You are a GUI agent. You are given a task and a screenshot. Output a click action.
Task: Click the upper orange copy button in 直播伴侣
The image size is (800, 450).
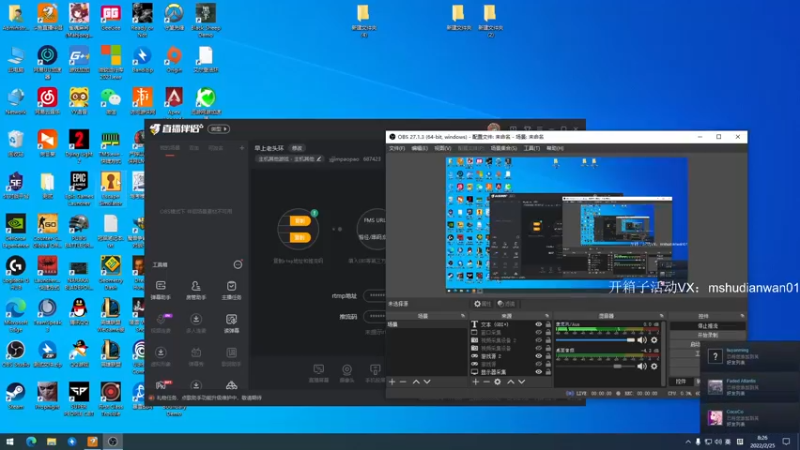(299, 220)
